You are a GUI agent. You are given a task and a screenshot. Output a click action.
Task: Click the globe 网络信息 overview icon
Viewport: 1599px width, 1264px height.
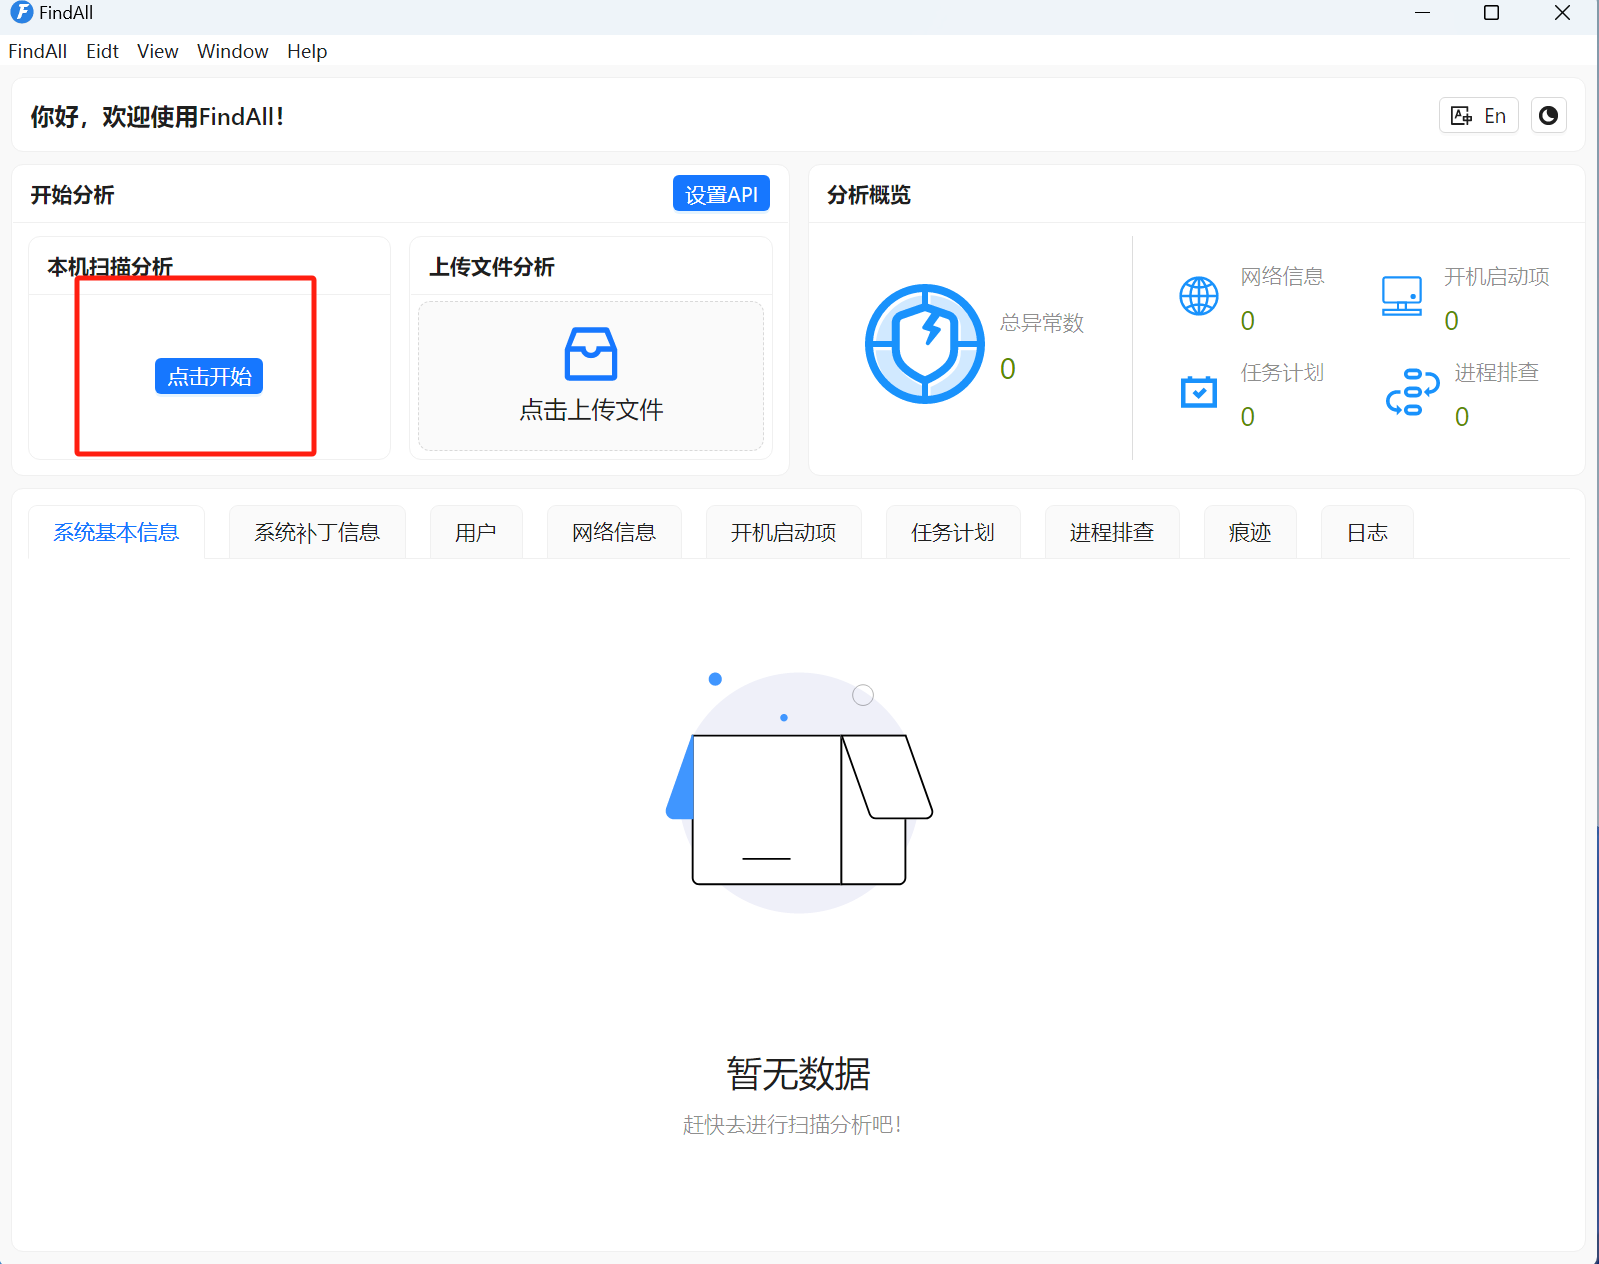coord(1198,296)
